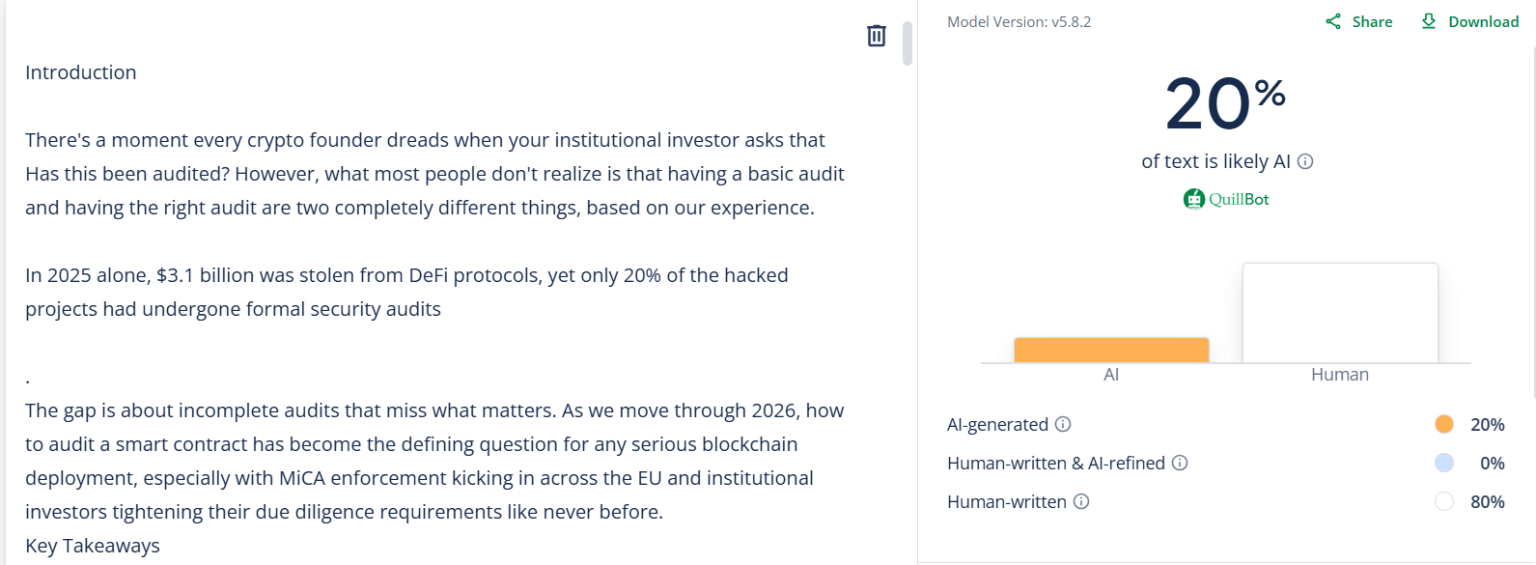Click the Share button

pos(1358,22)
